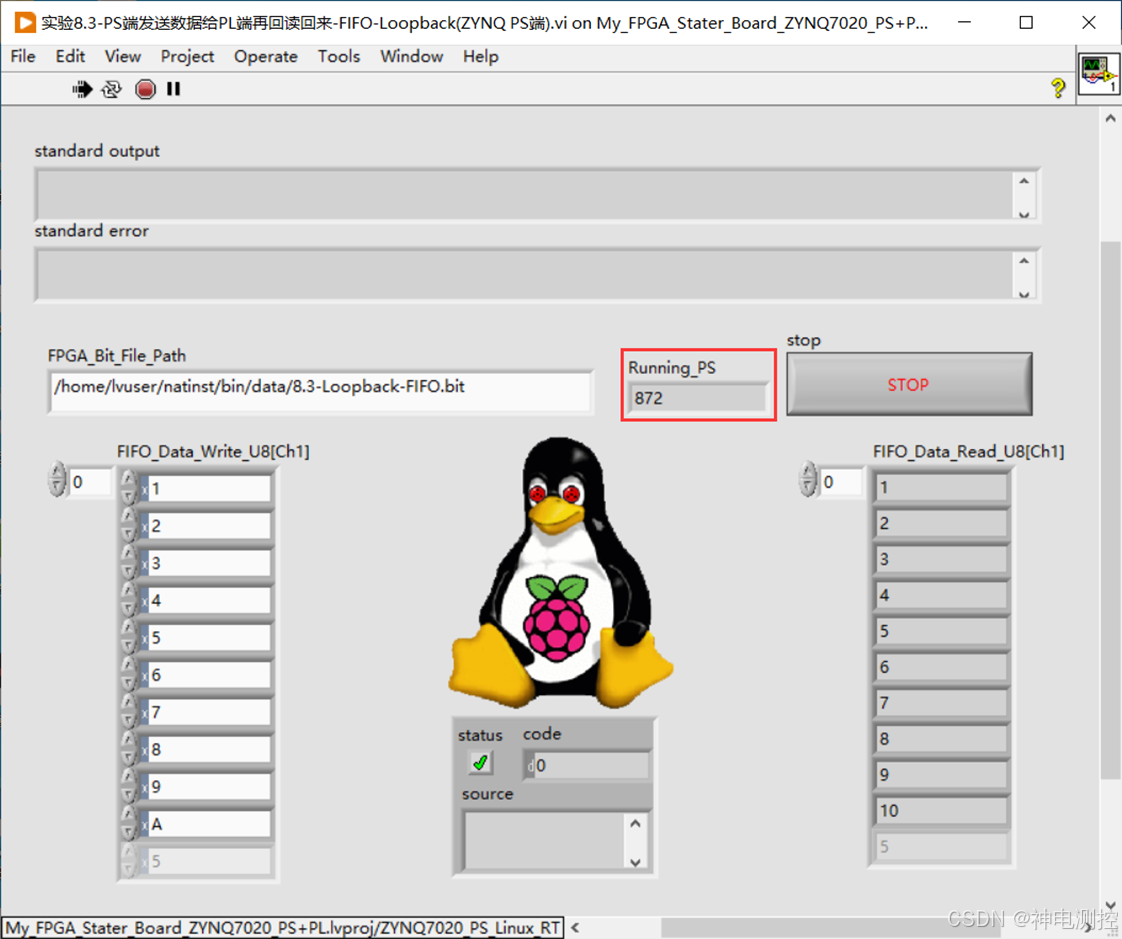Image resolution: width=1122 pixels, height=939 pixels.
Task: Click the FIFO_Data_Write index value field
Action: pyautogui.click(x=90, y=482)
